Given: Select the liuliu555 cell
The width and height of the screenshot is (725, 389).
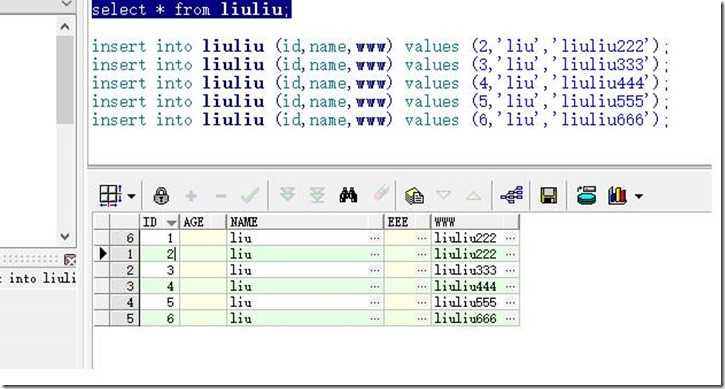Looking at the screenshot, I should [475, 303].
